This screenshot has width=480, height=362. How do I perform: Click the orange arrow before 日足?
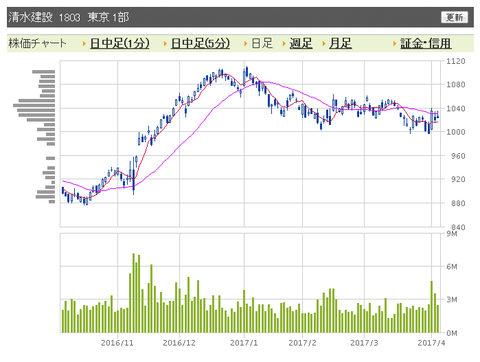click(246, 44)
